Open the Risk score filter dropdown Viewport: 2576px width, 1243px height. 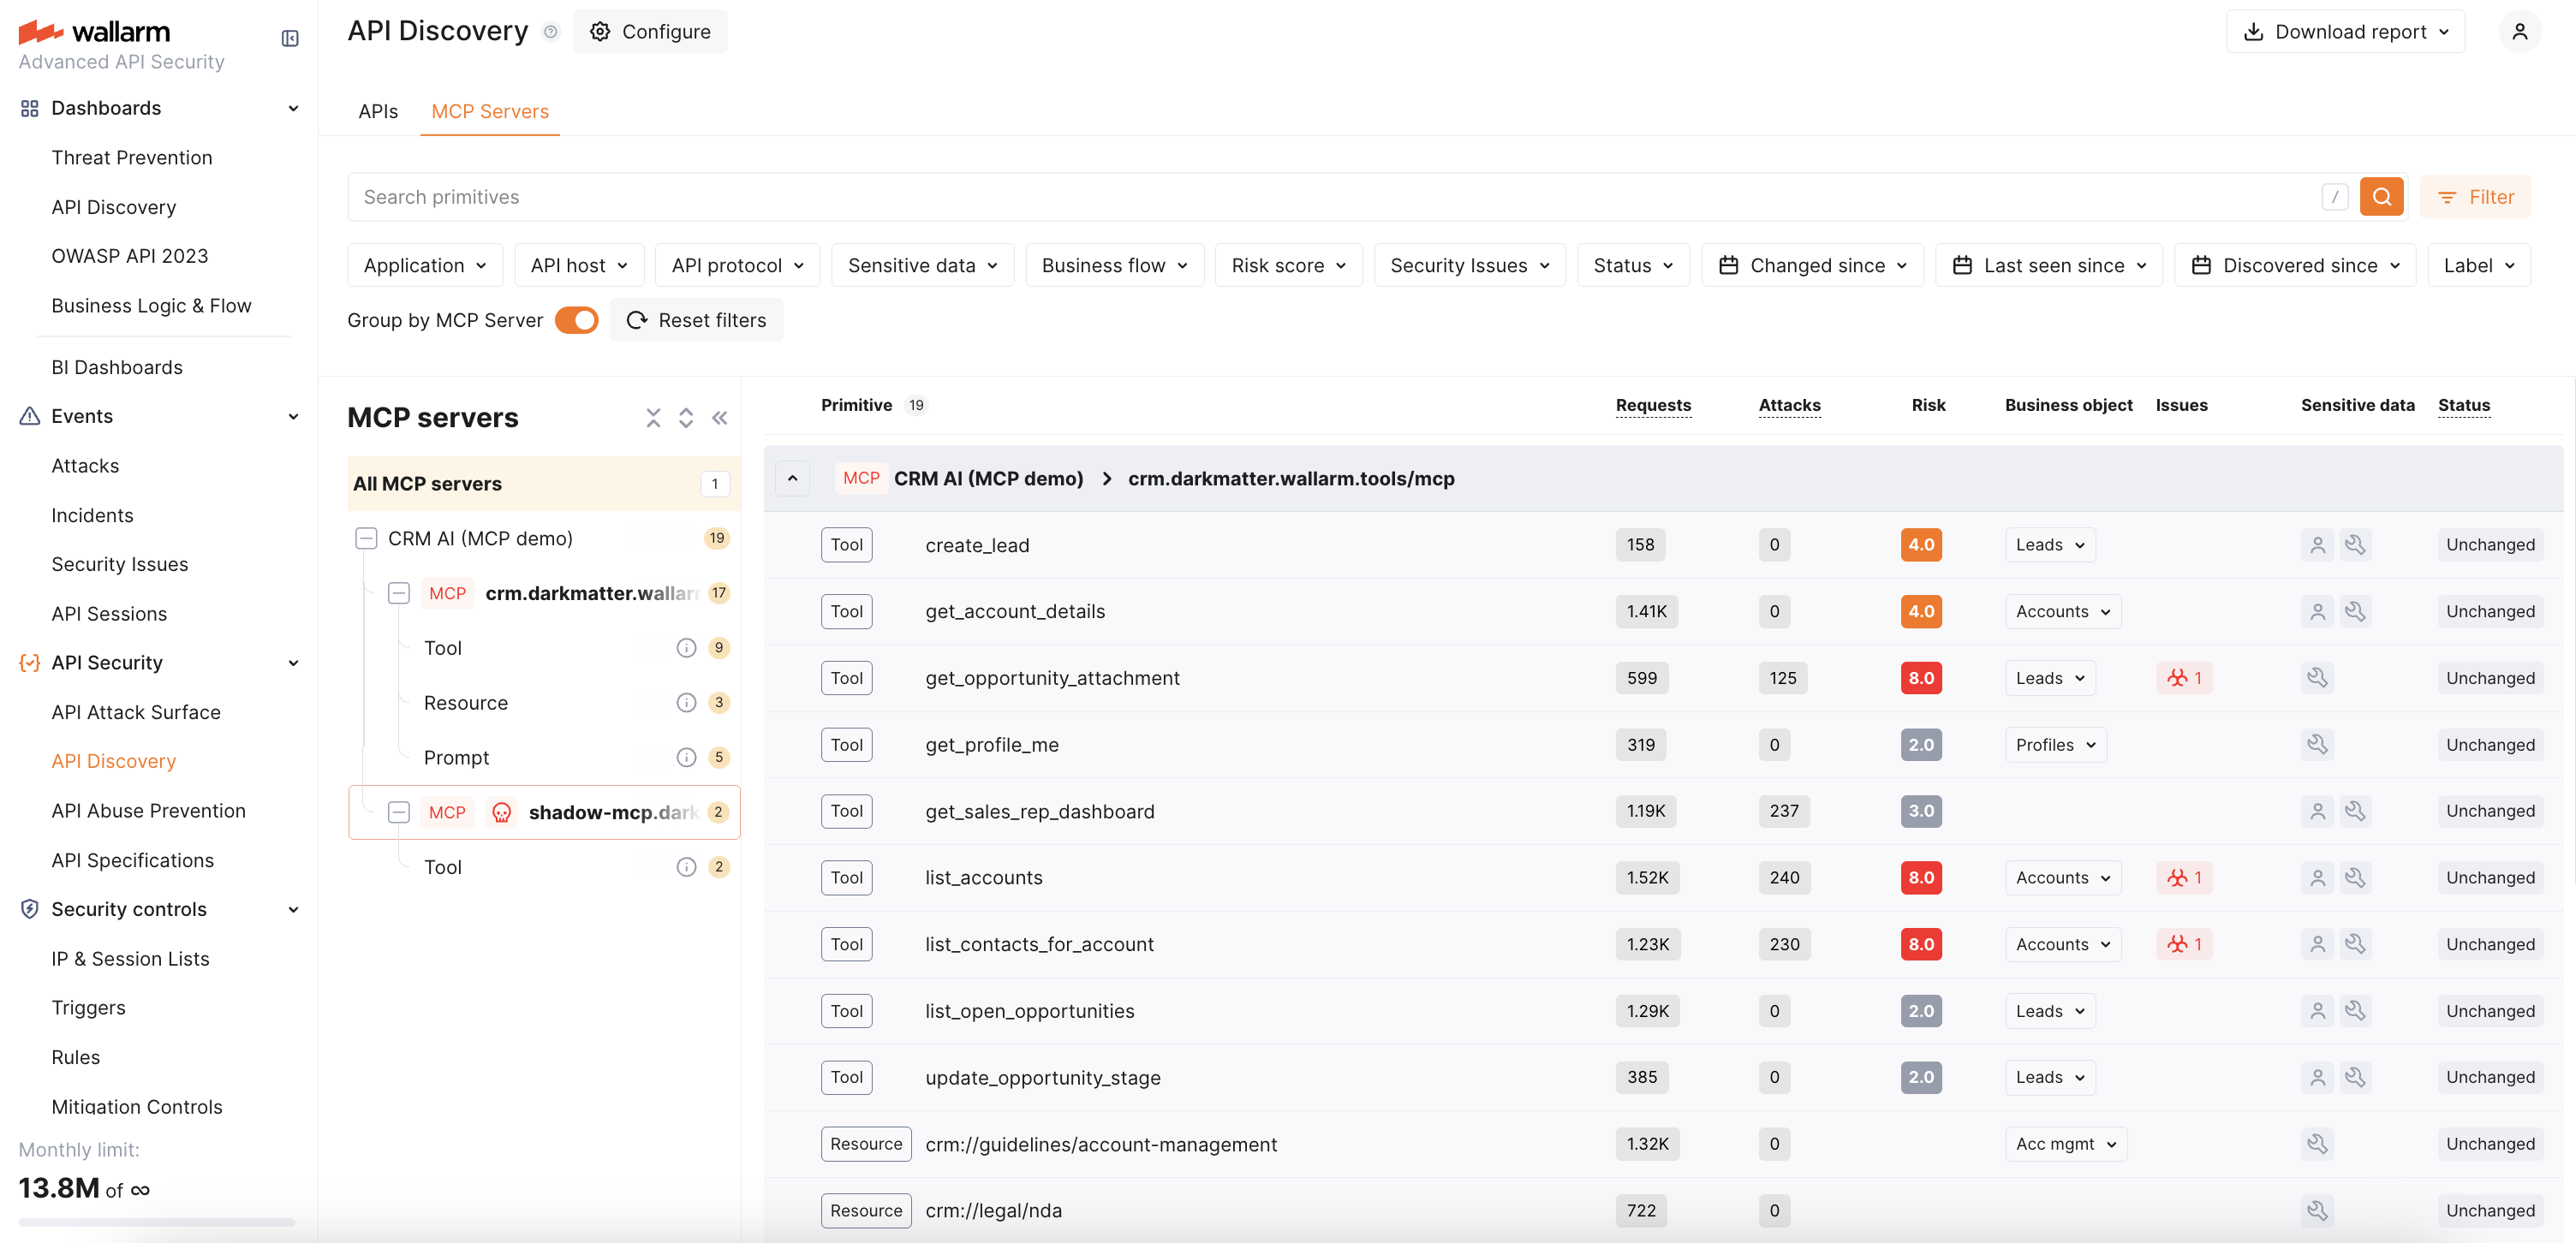coord(1288,265)
